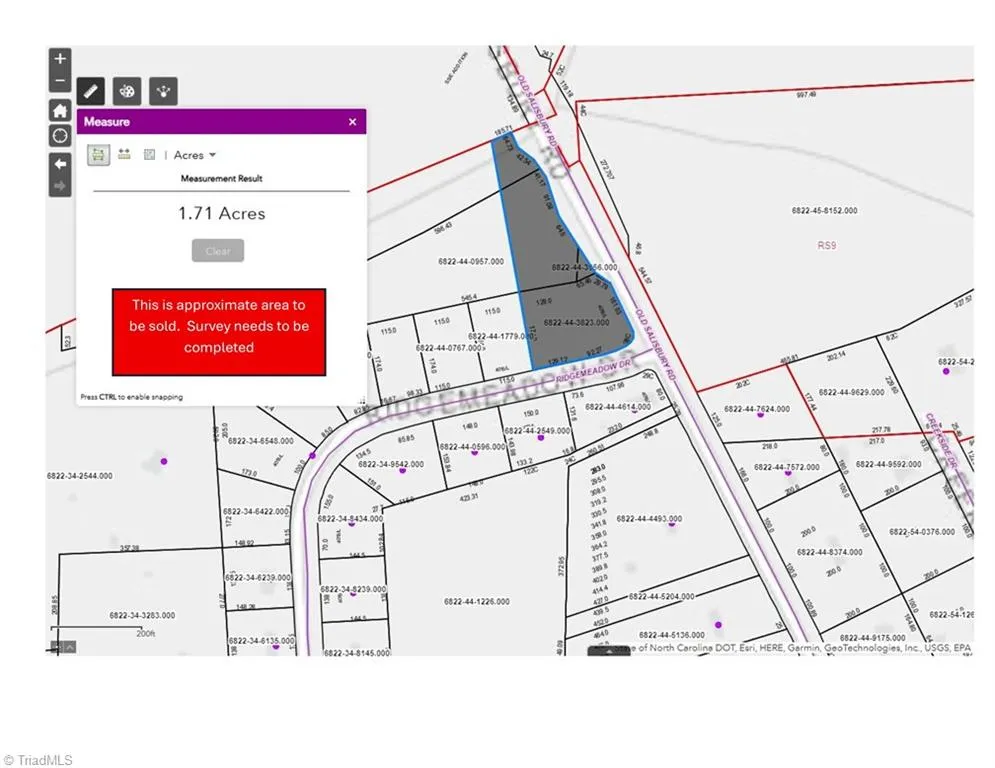Click the my location crosshair button
Viewport: 995px width, 768px height.
[x=60, y=136]
